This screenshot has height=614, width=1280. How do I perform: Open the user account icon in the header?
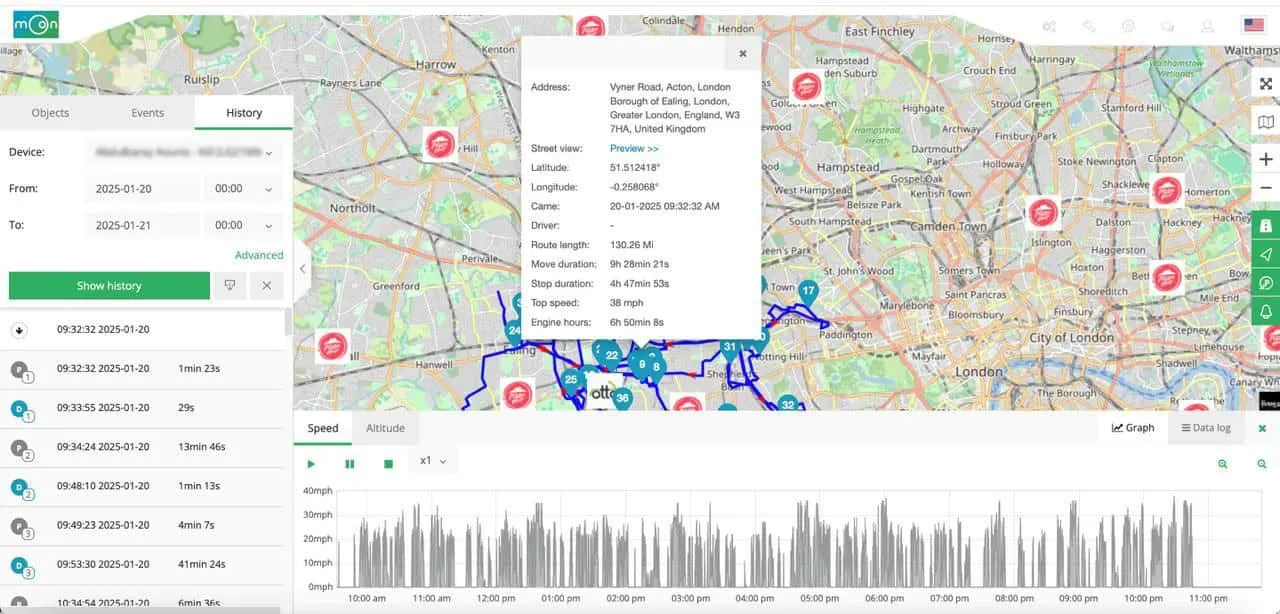point(1207,26)
